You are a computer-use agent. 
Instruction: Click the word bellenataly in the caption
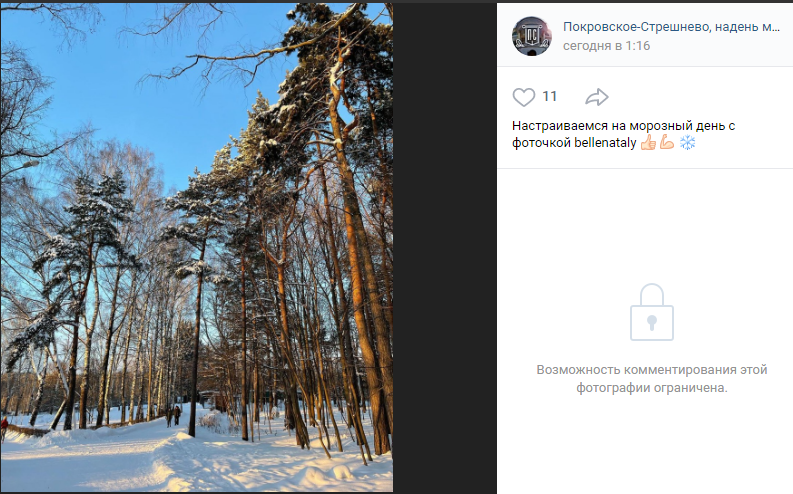point(605,143)
